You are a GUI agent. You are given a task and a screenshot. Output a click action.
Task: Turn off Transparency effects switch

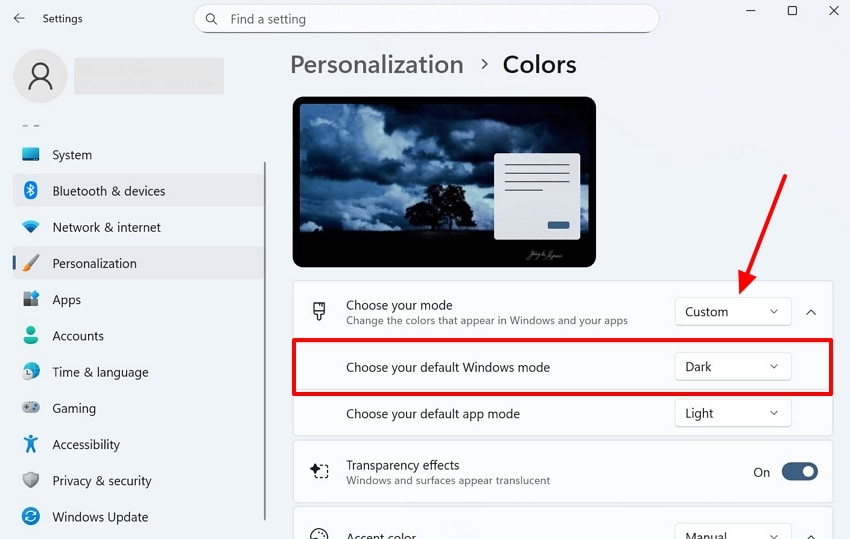pos(800,472)
